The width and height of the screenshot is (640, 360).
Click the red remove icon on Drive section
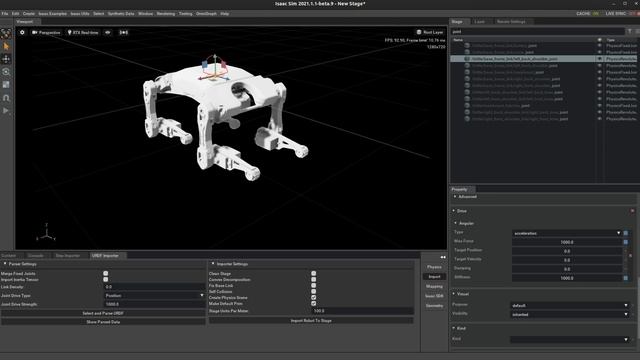tap(632, 211)
